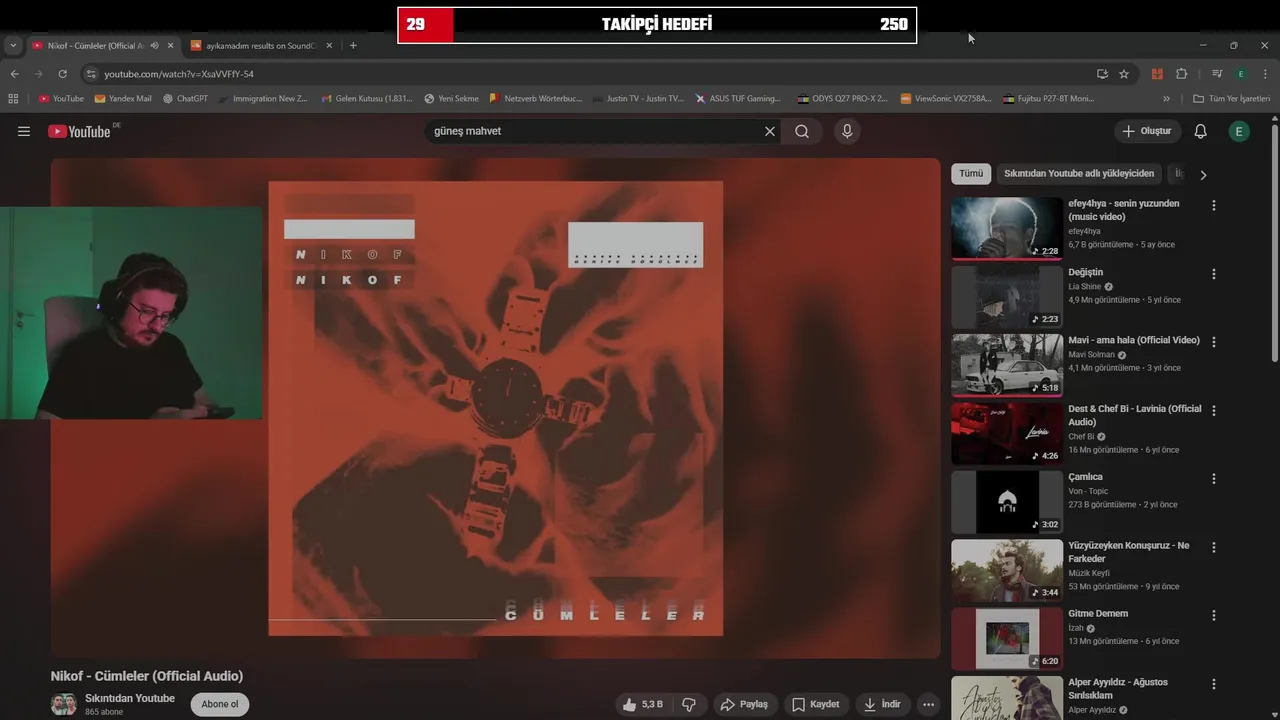
Task: Click the Chrome address bar URL
Action: coord(179,74)
